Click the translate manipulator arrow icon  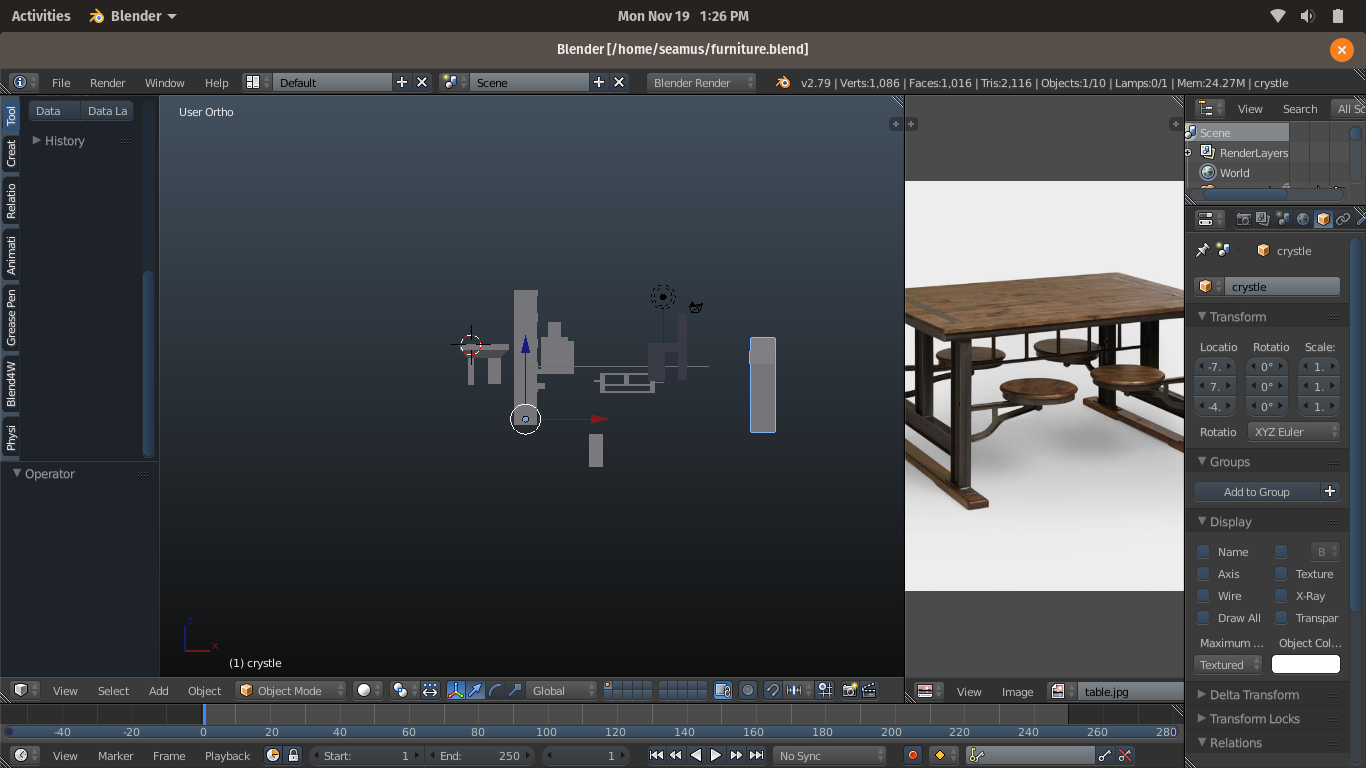[475, 691]
